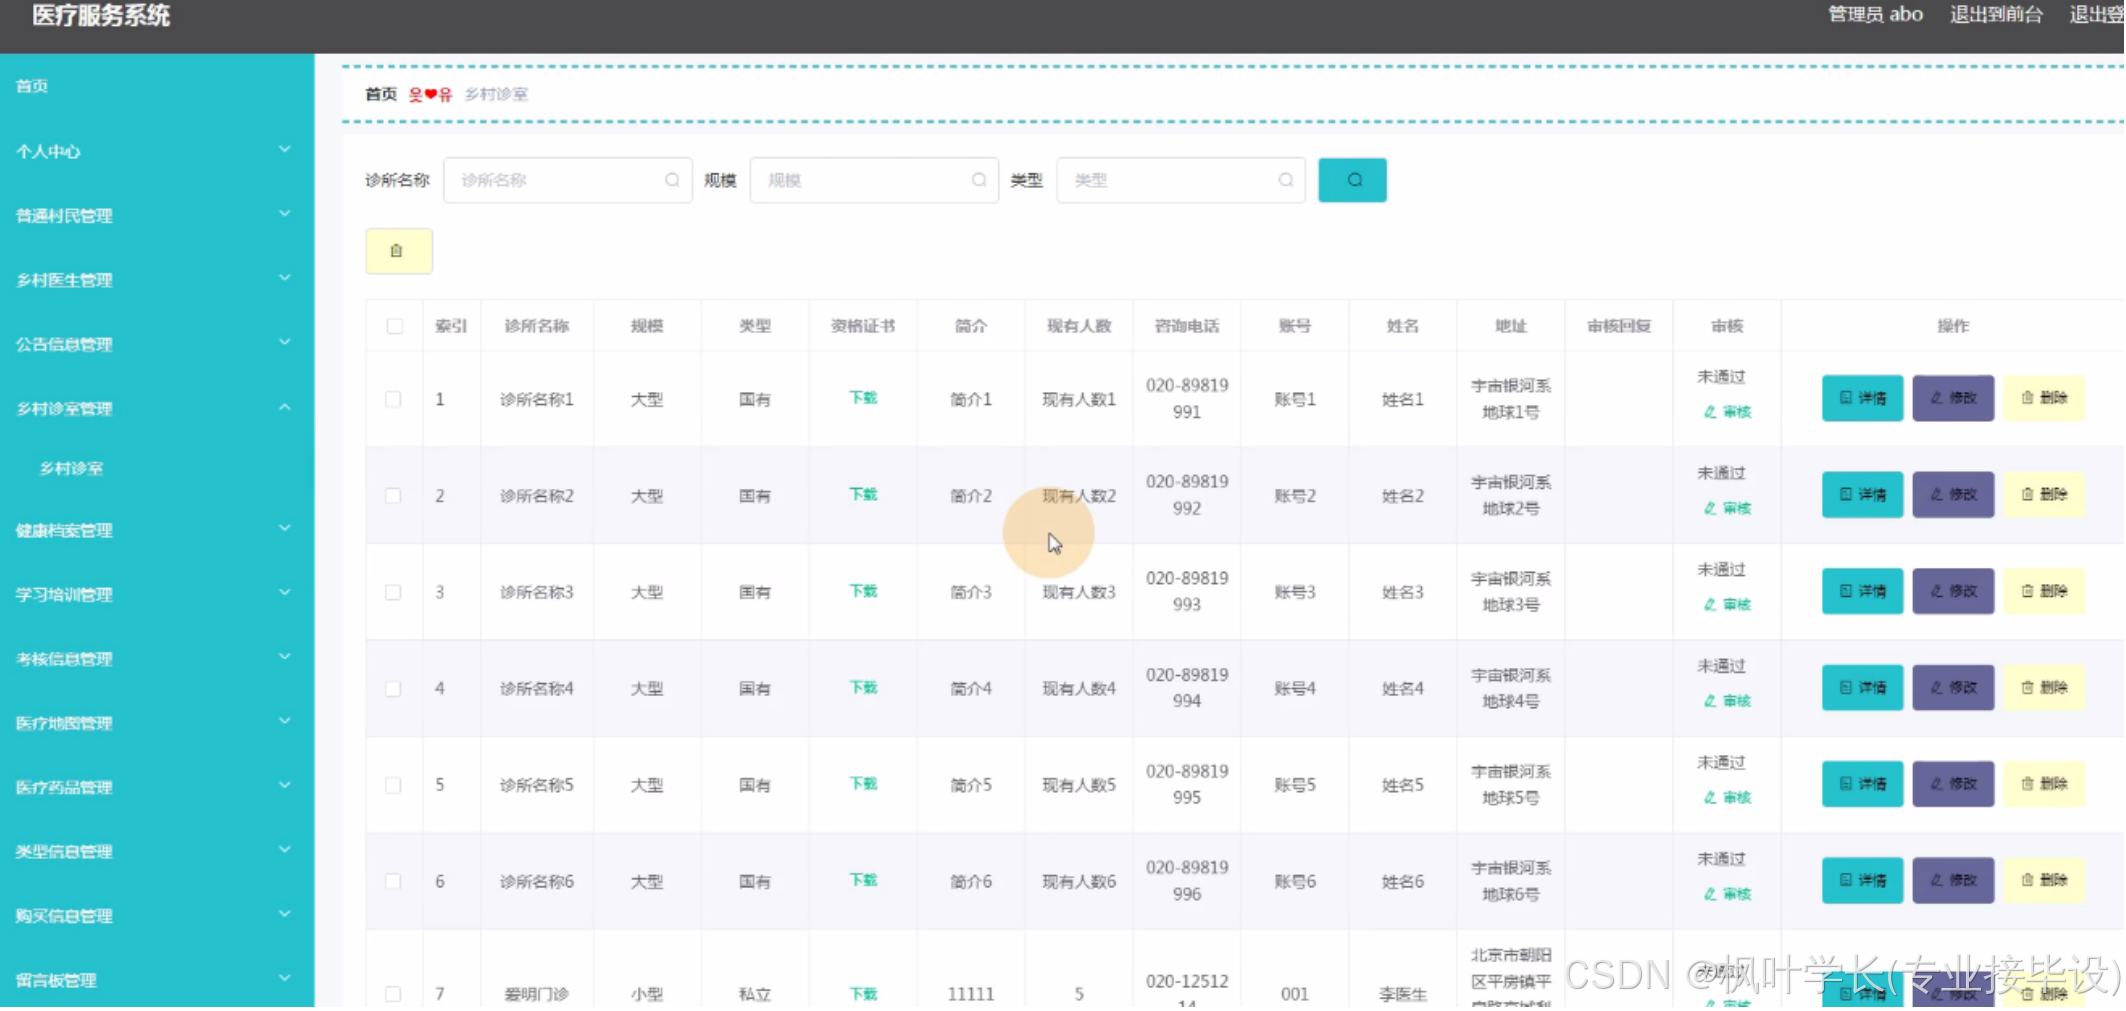Delete row 诊所名称5

[x=2044, y=784]
